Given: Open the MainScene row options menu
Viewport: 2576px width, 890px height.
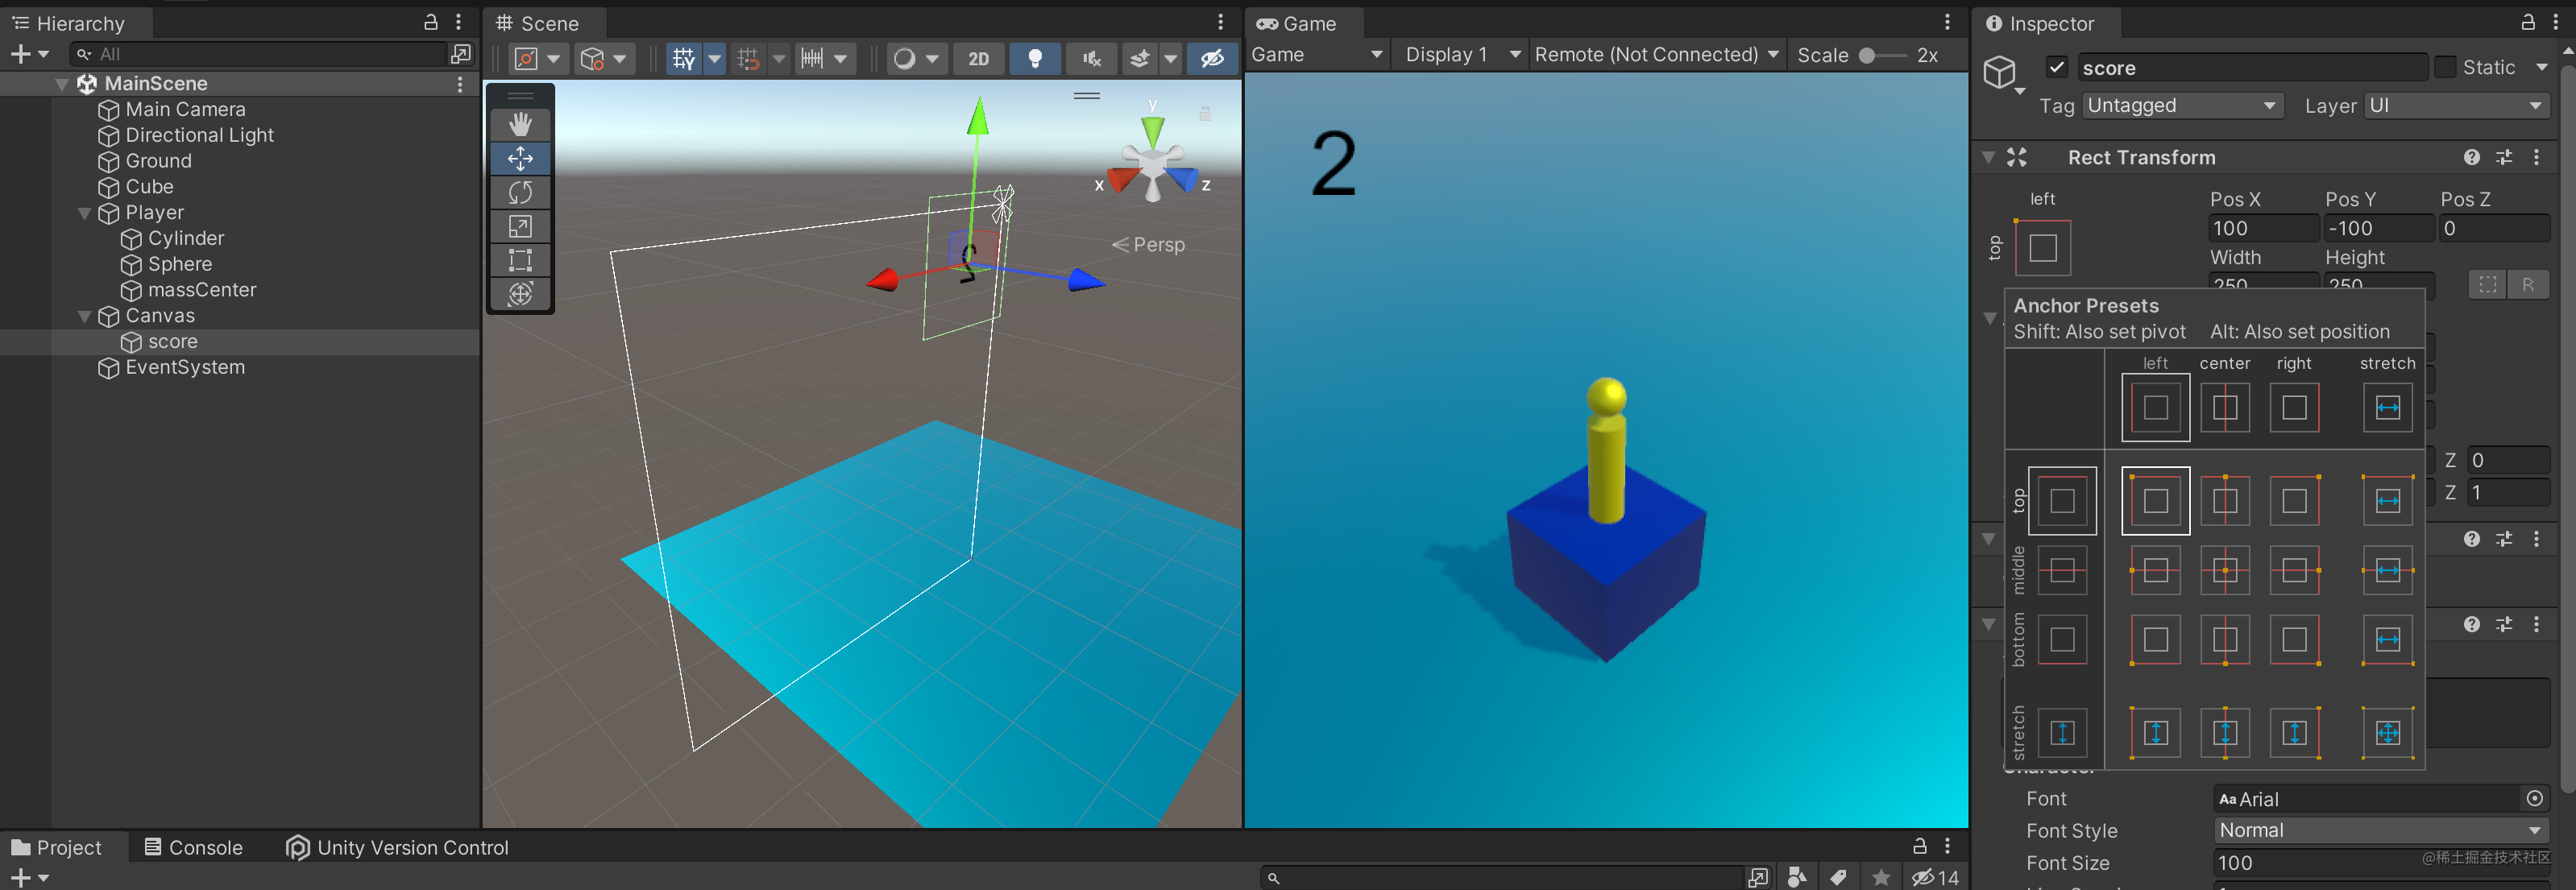Looking at the screenshot, I should pos(460,84).
